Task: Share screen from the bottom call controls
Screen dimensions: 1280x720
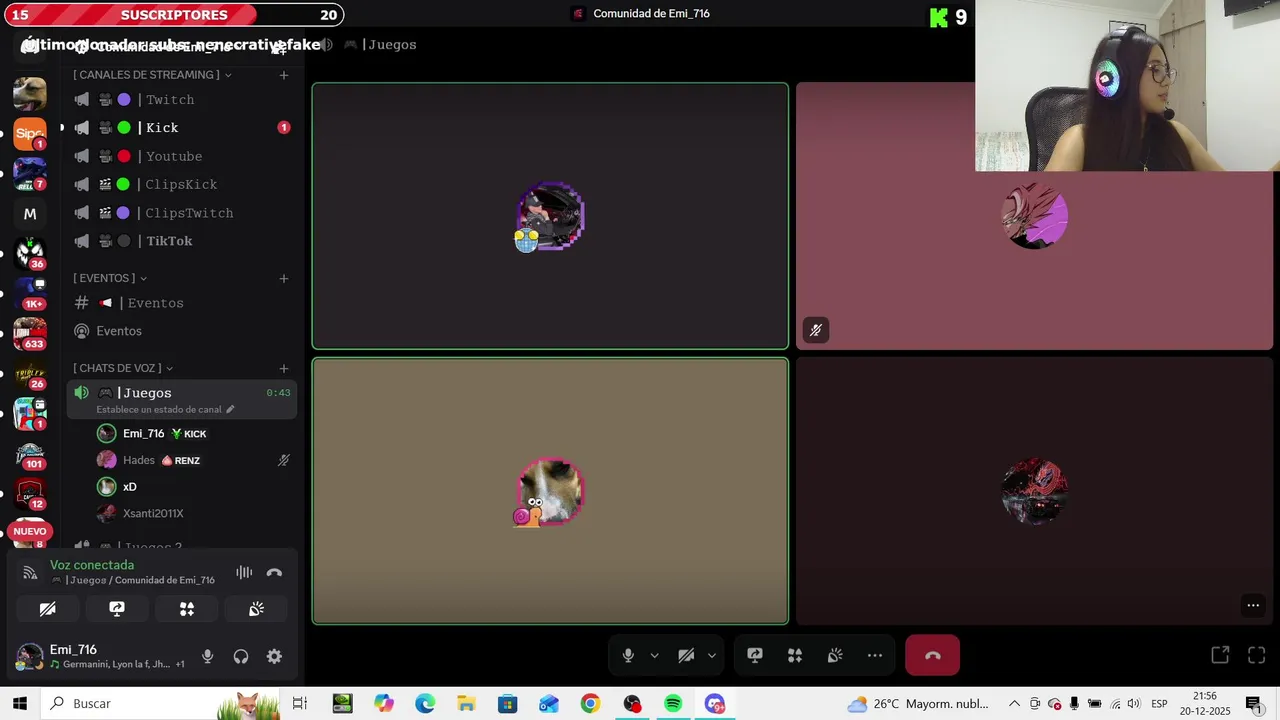Action: coord(755,655)
